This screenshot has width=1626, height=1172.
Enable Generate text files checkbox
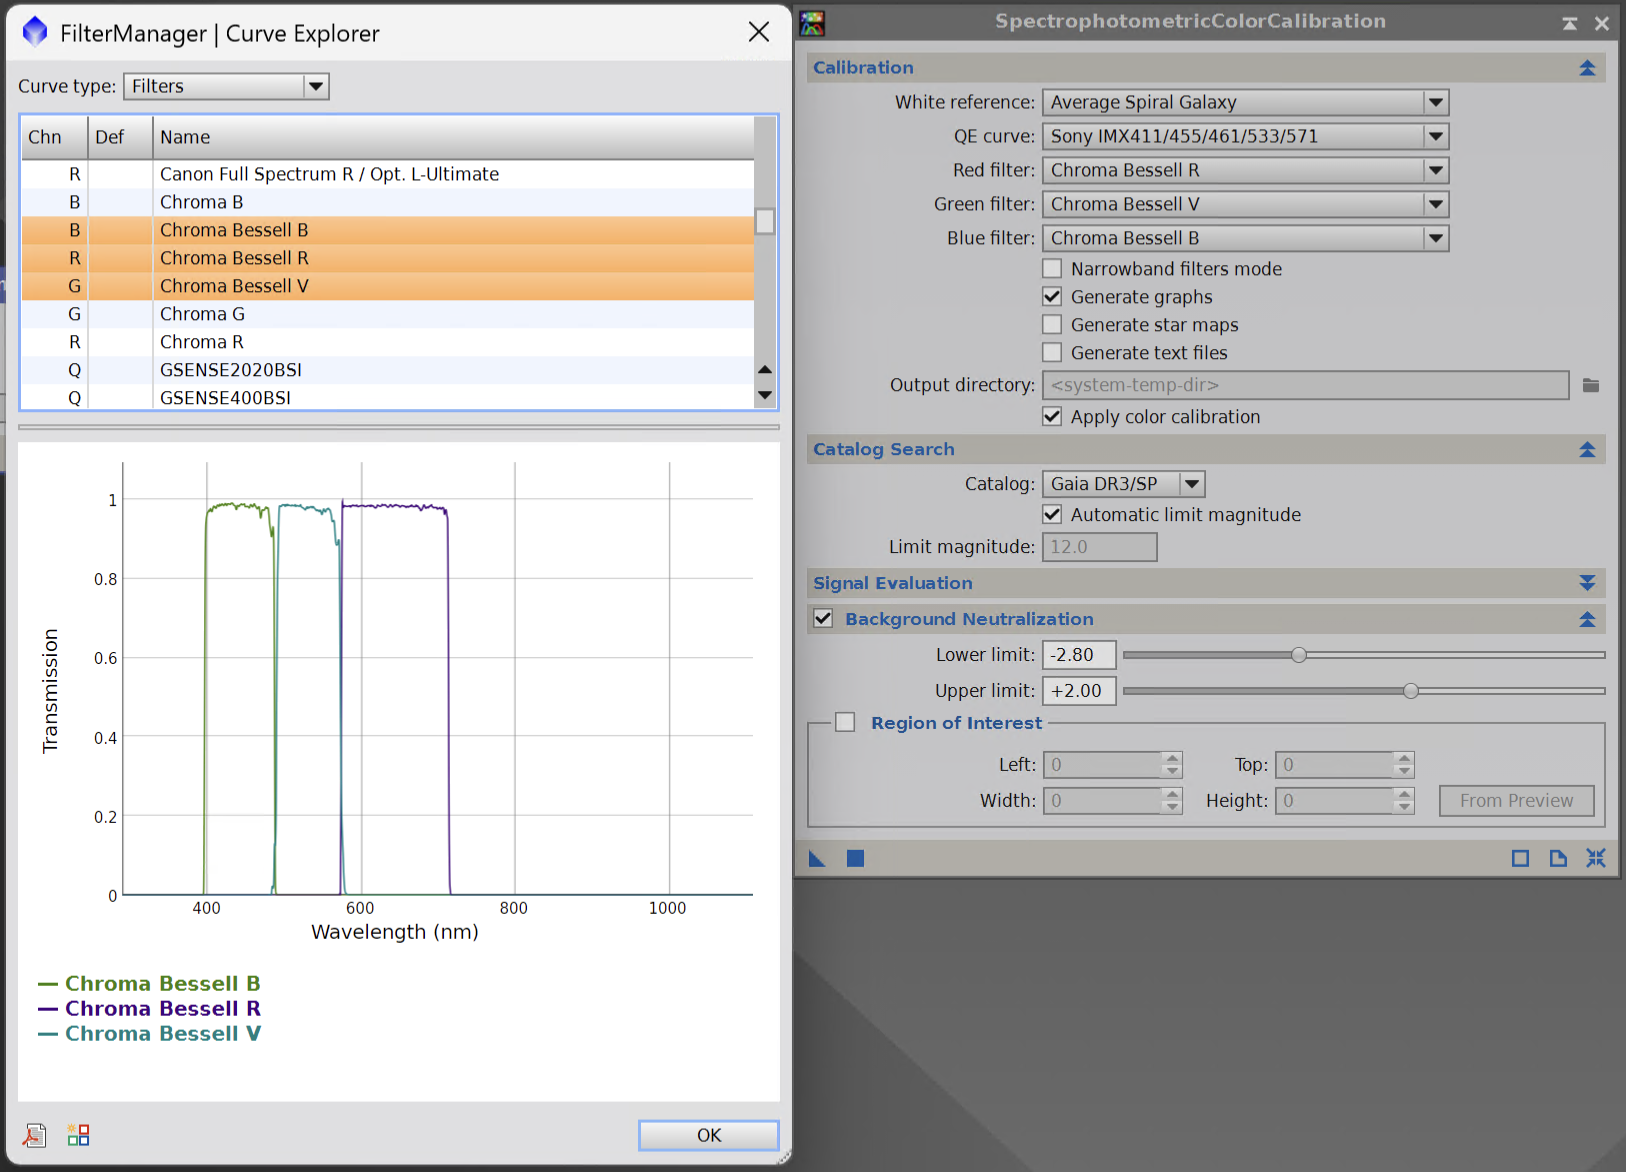click(1052, 352)
